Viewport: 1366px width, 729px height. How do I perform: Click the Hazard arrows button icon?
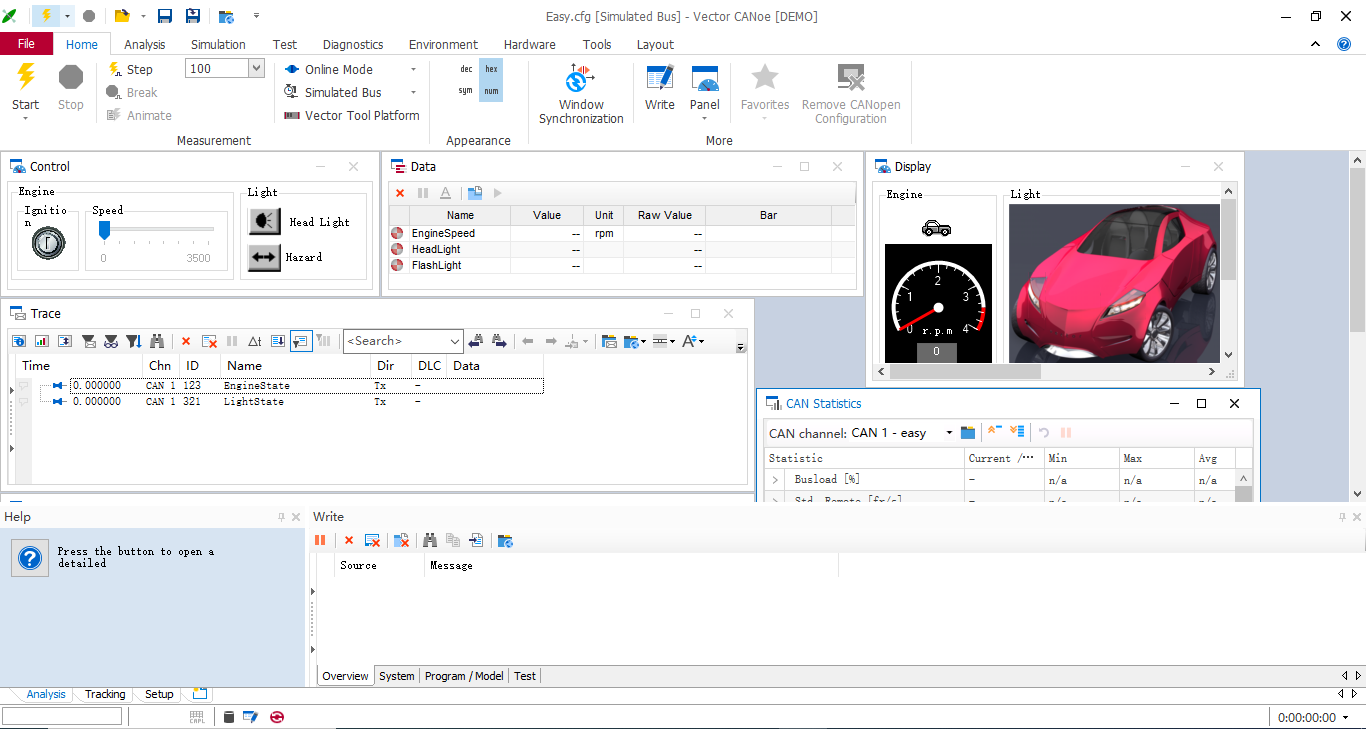pyautogui.click(x=265, y=257)
